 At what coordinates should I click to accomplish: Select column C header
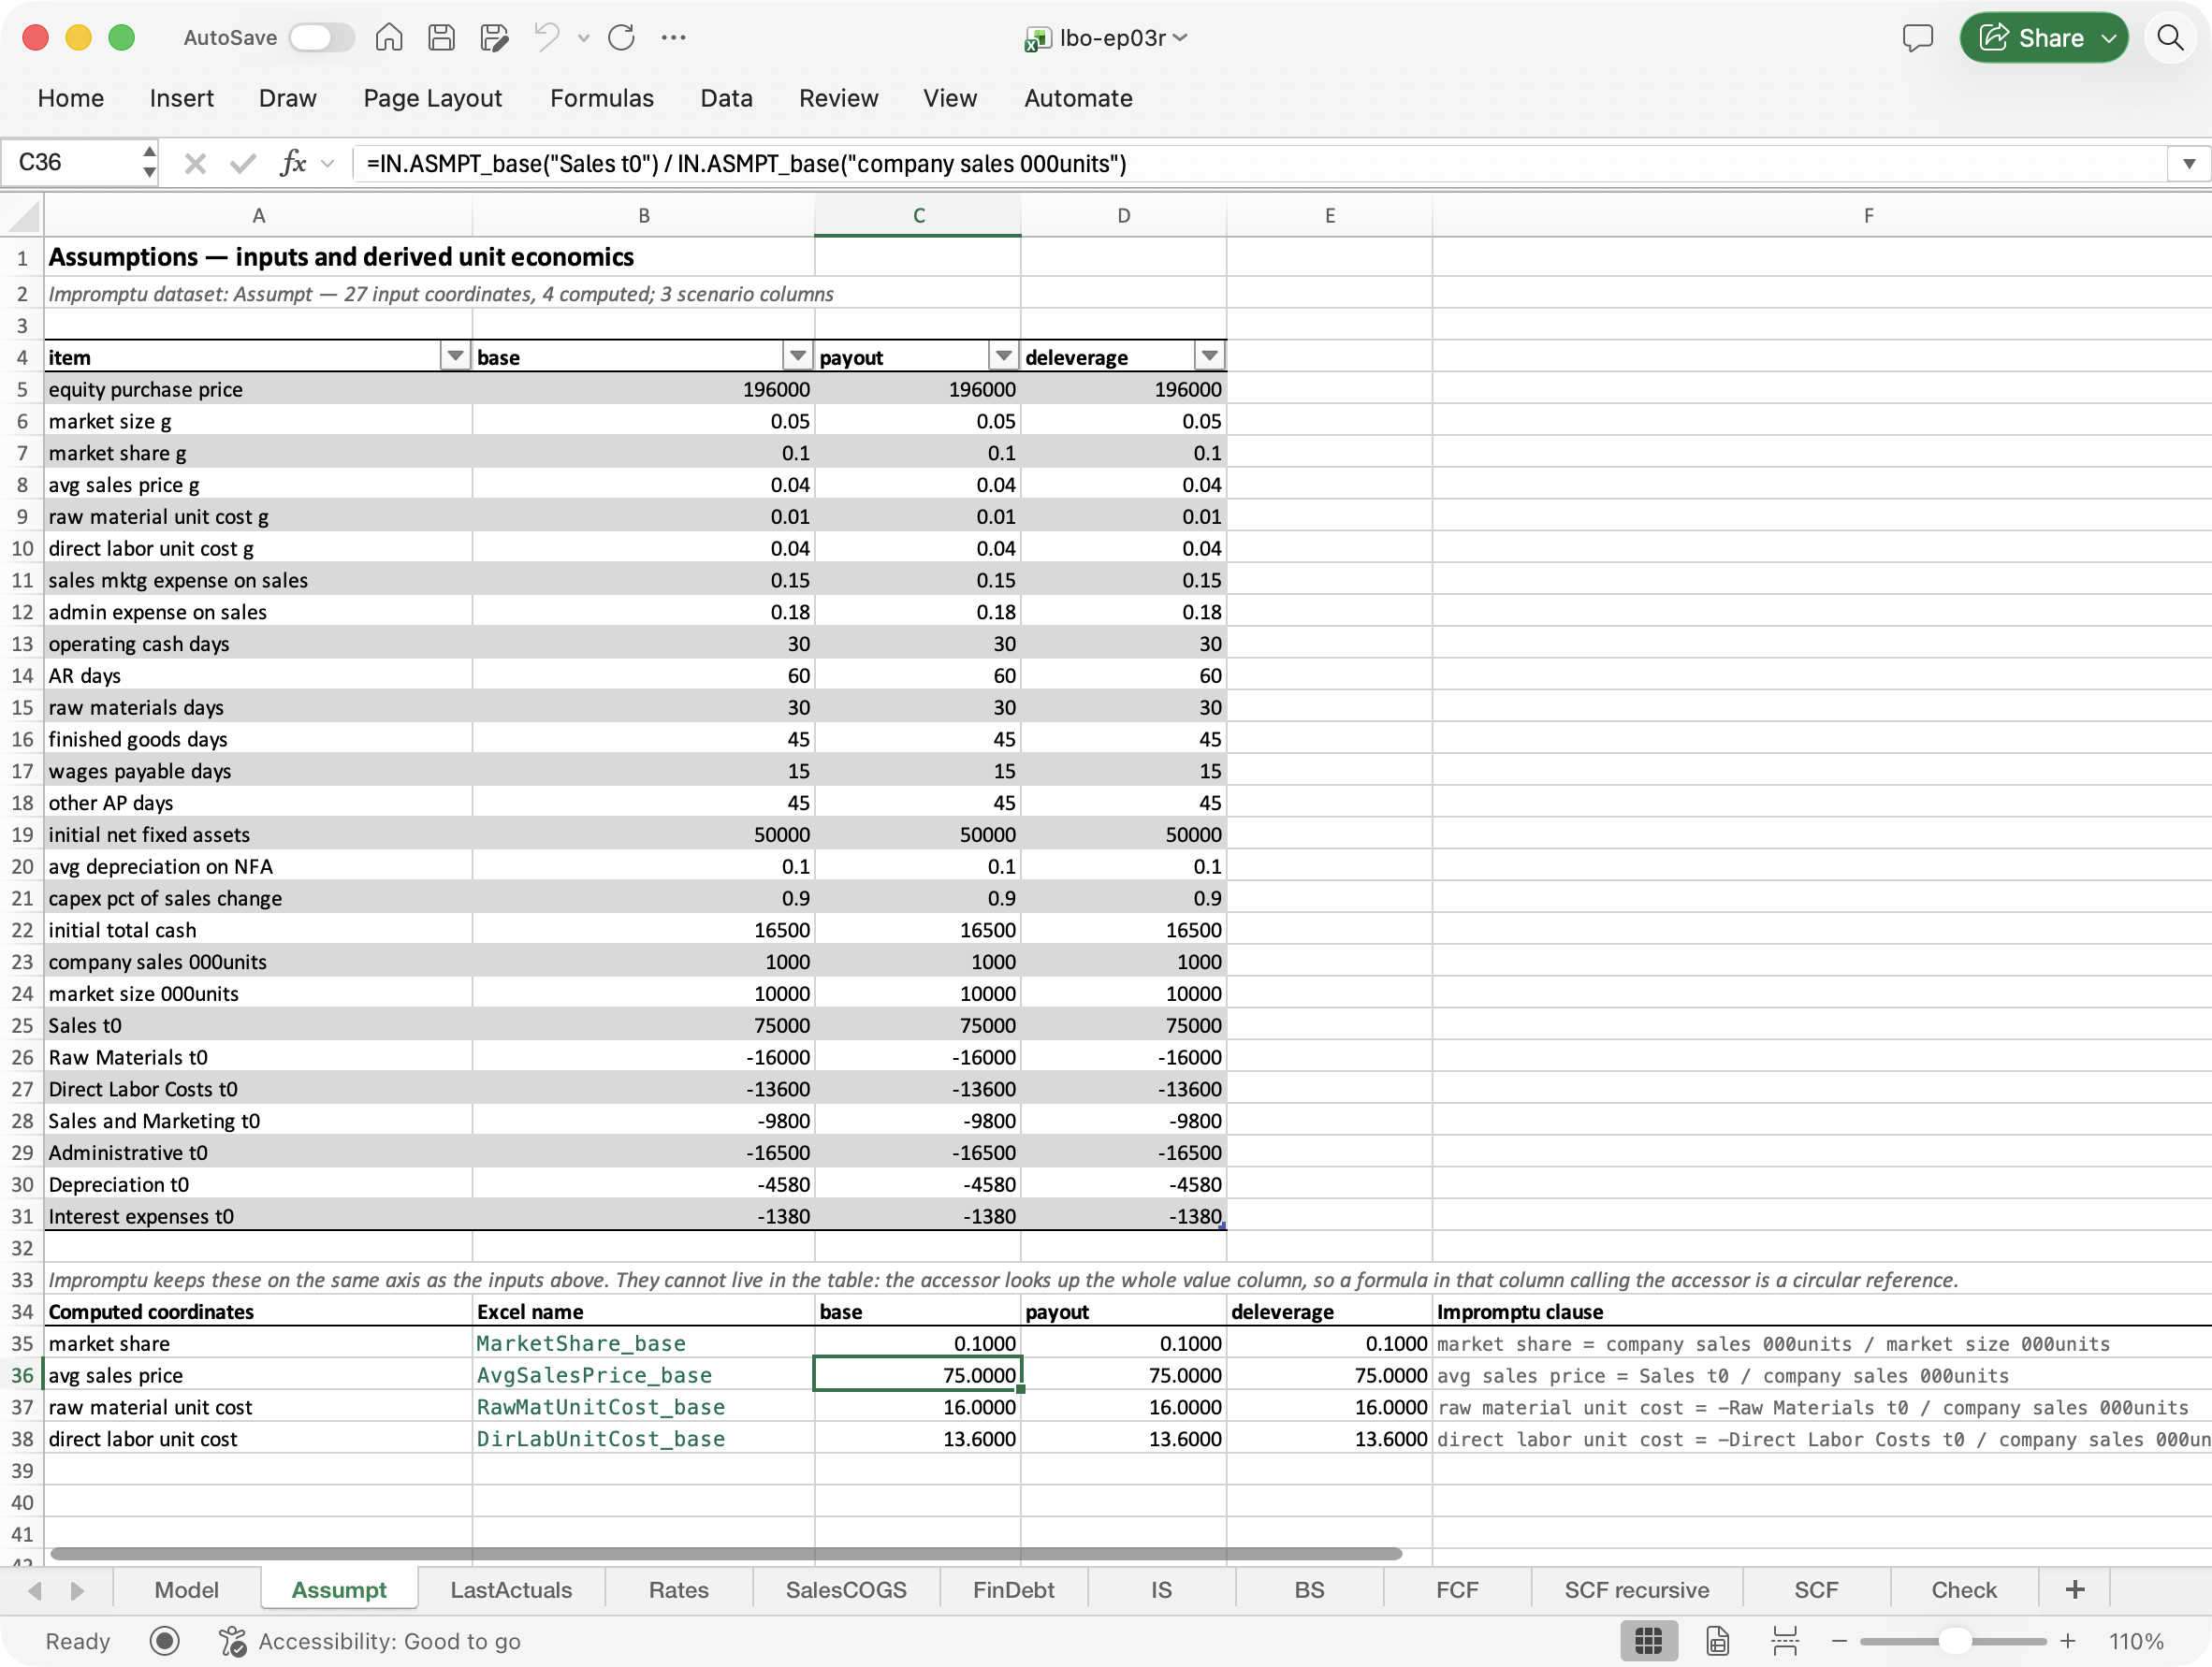coord(918,215)
